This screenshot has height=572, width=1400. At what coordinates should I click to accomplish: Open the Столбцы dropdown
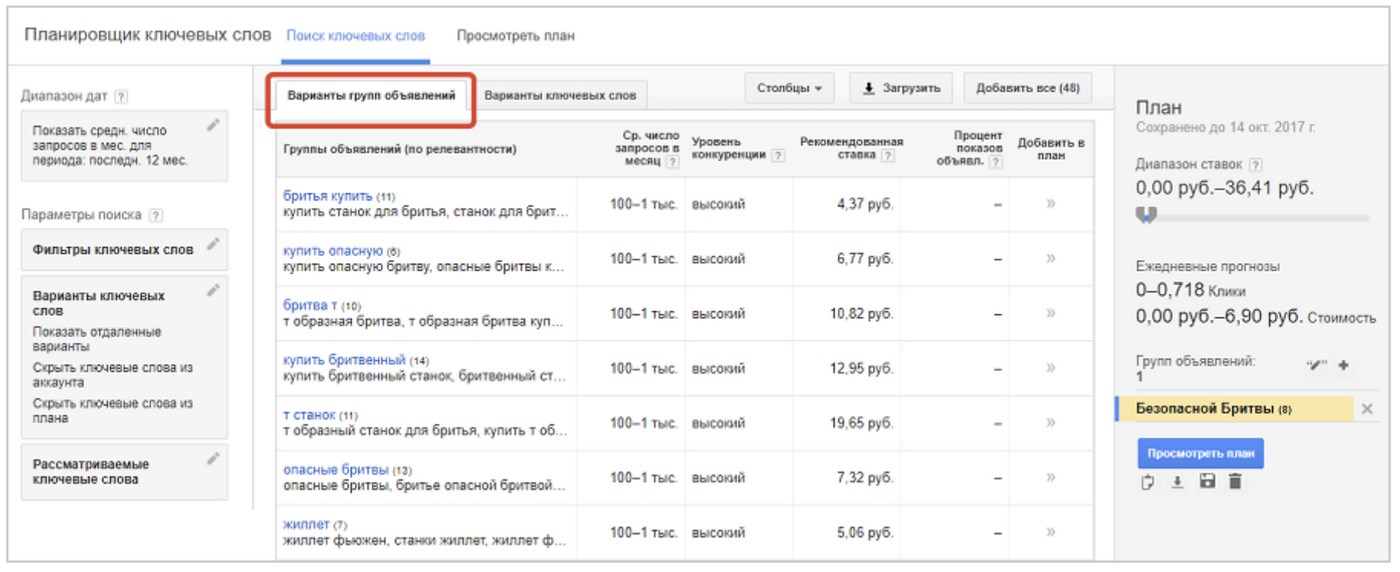point(789,88)
